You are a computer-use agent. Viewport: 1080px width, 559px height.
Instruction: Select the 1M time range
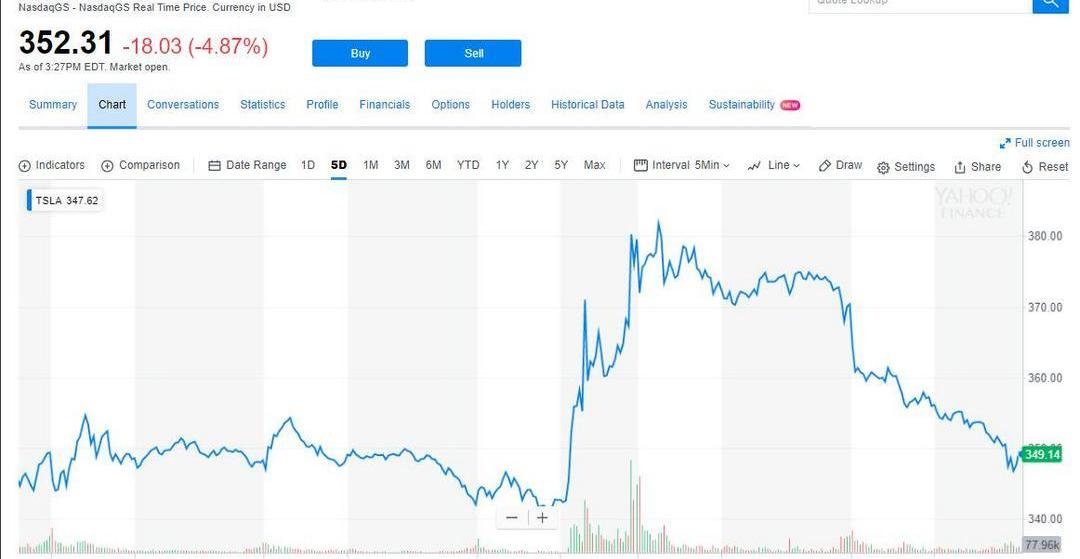(x=370, y=166)
